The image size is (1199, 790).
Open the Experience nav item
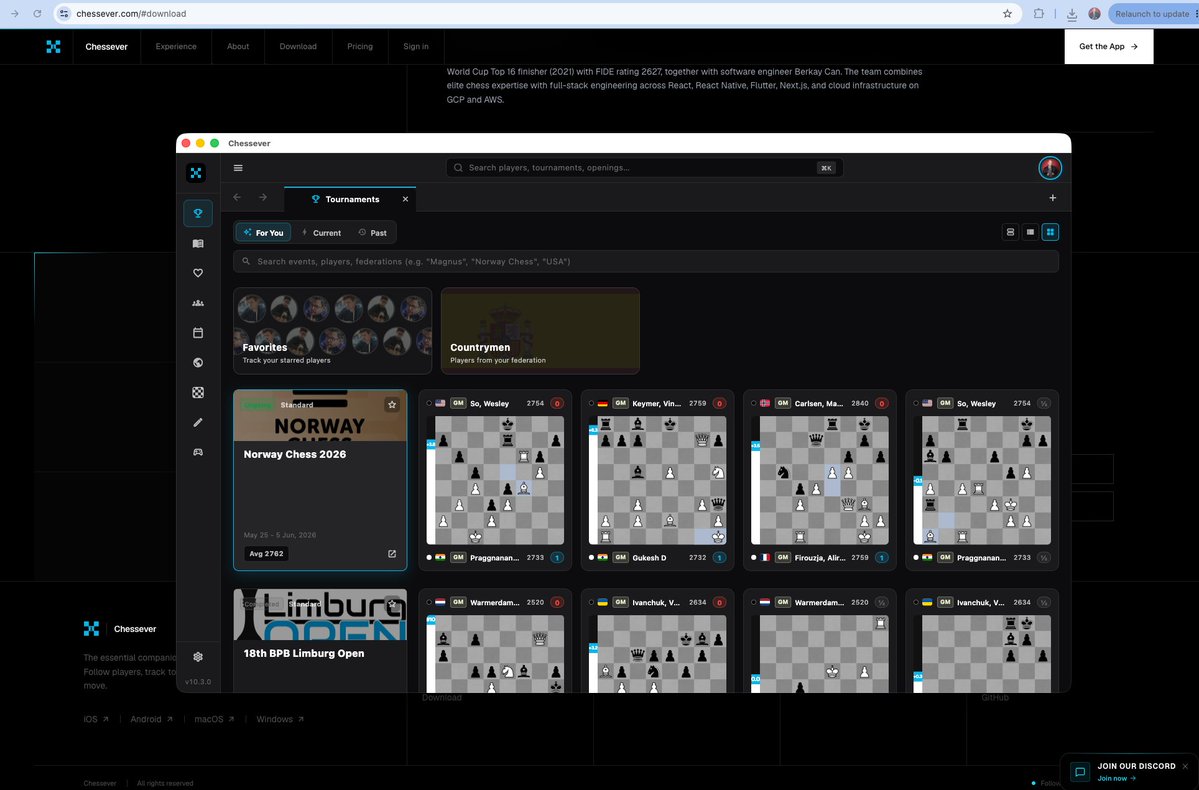176,47
